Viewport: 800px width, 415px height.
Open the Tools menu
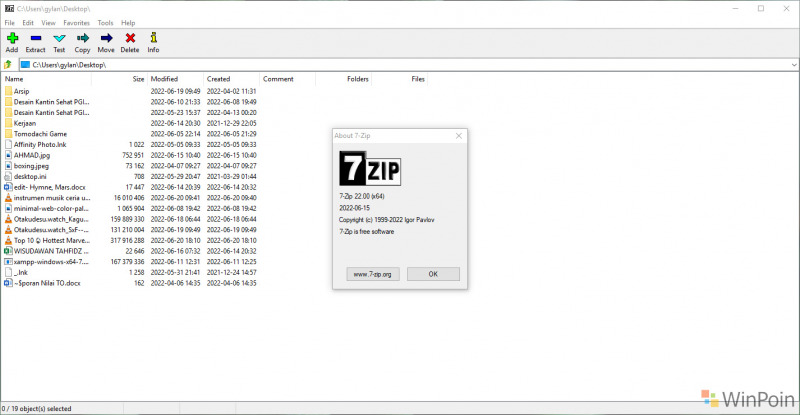[106, 23]
